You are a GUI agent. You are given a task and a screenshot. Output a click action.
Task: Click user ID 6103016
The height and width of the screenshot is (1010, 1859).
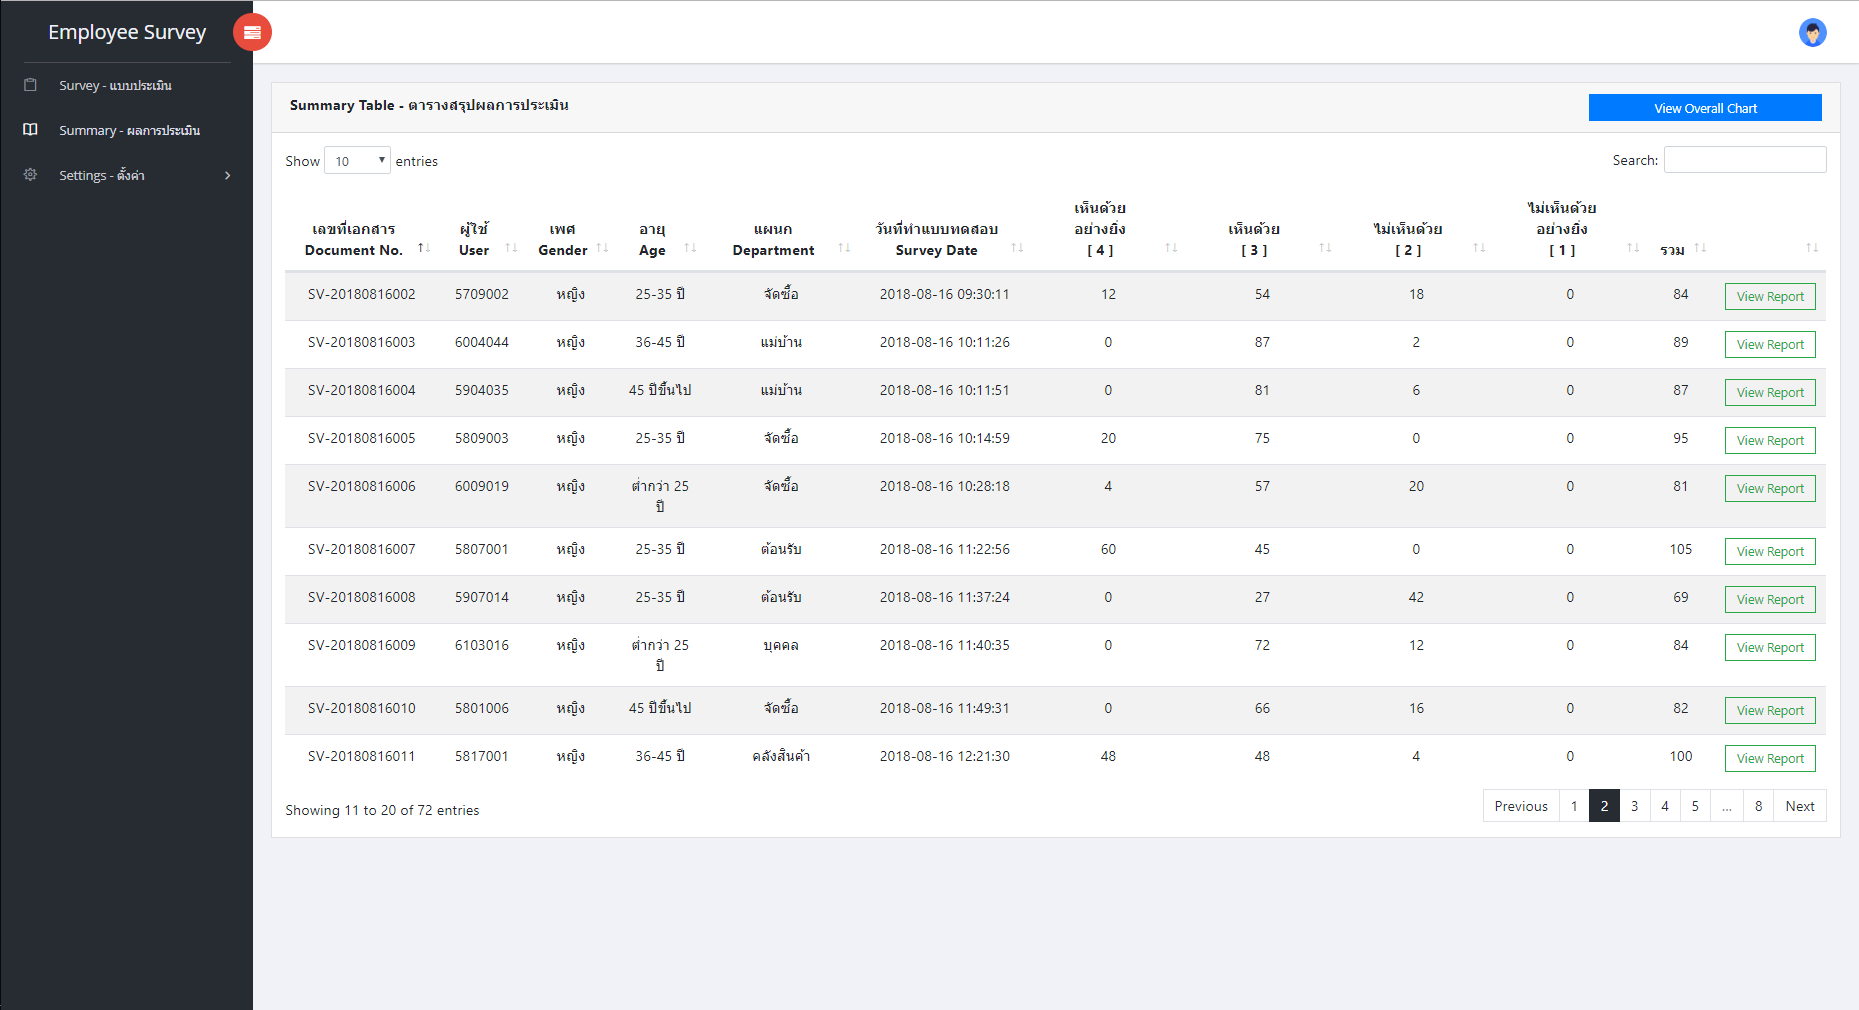[482, 645]
